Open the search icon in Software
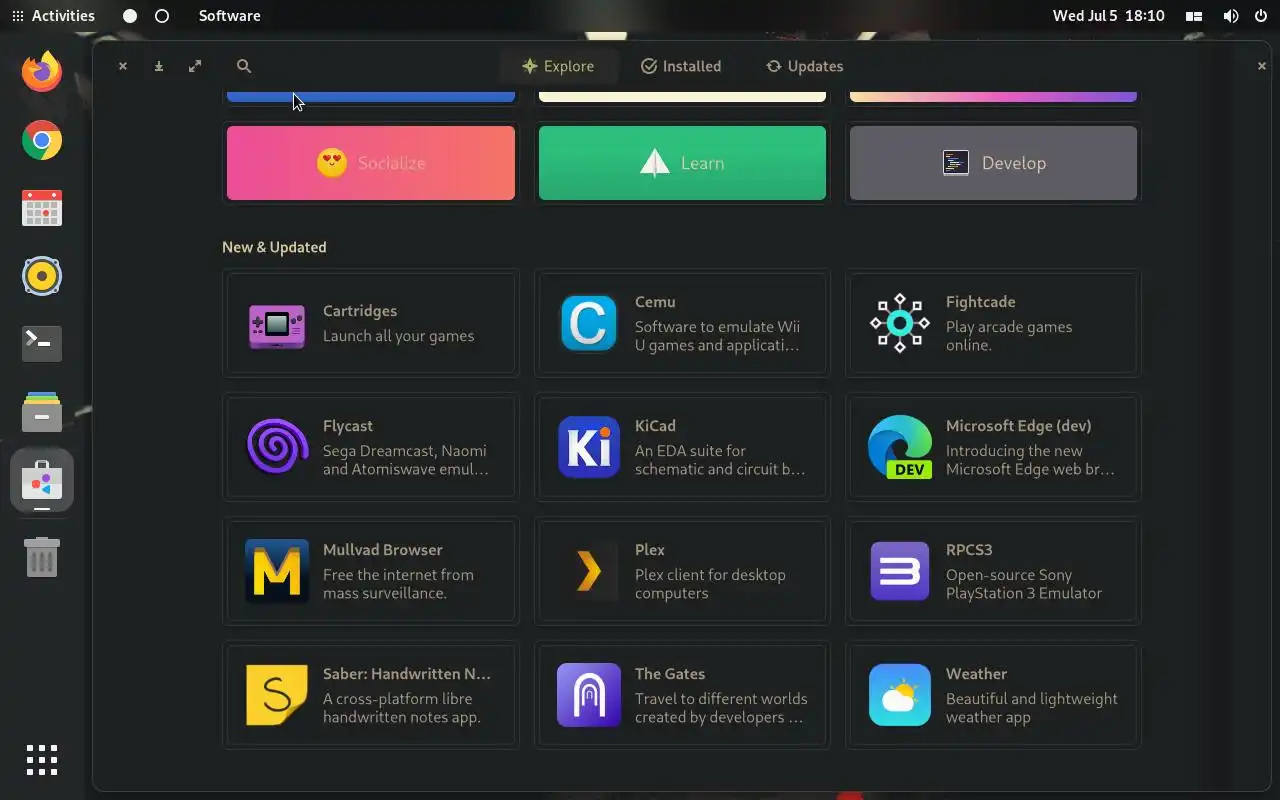The height and width of the screenshot is (800, 1280). [x=243, y=66]
